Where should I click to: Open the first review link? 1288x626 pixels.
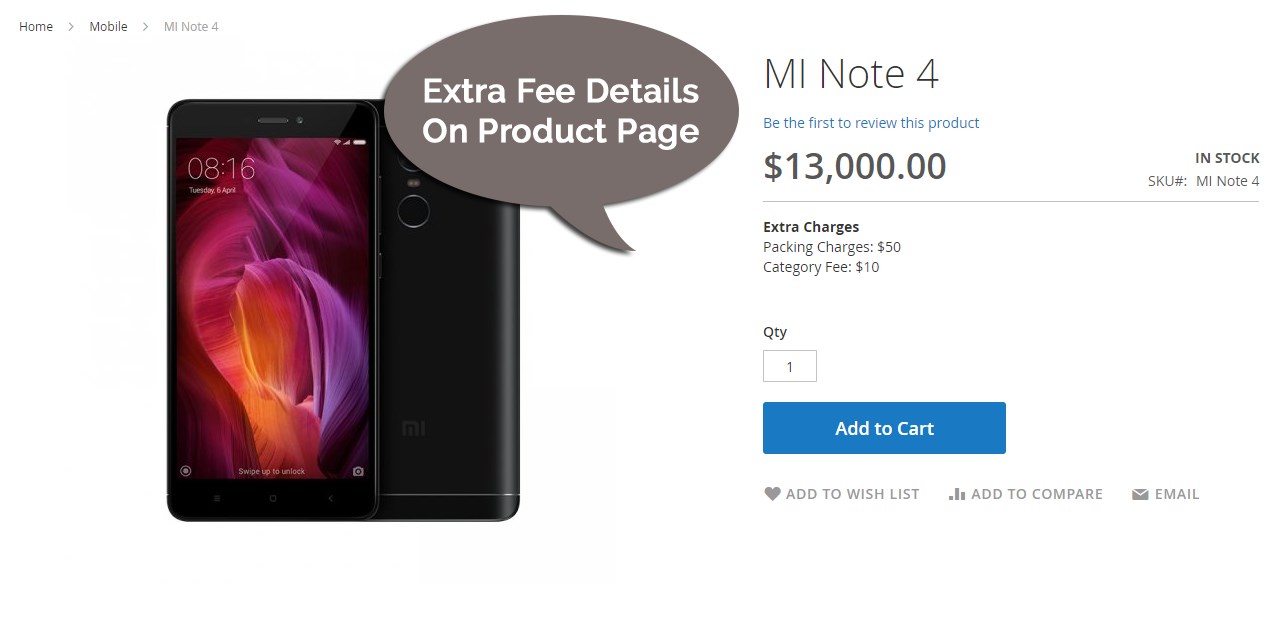pos(870,123)
